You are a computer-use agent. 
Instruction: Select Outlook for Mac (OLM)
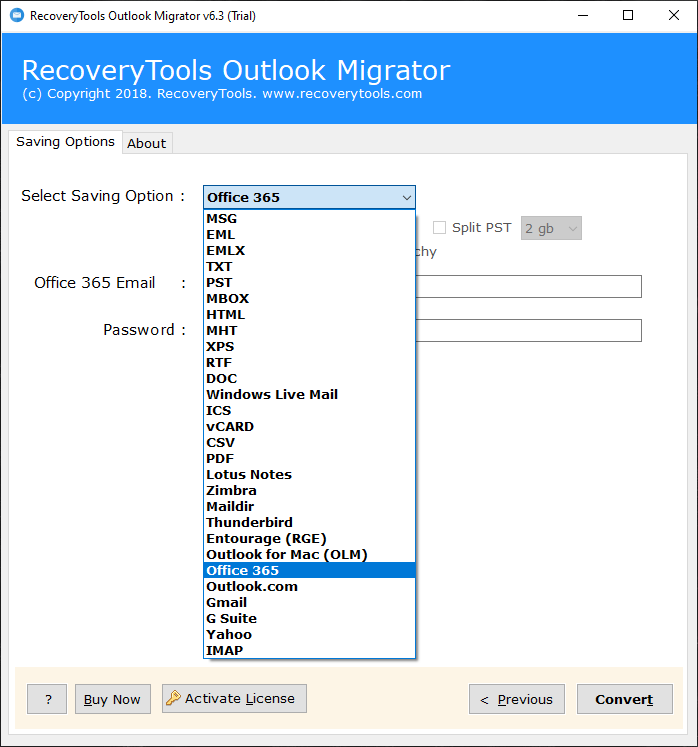pos(309,555)
